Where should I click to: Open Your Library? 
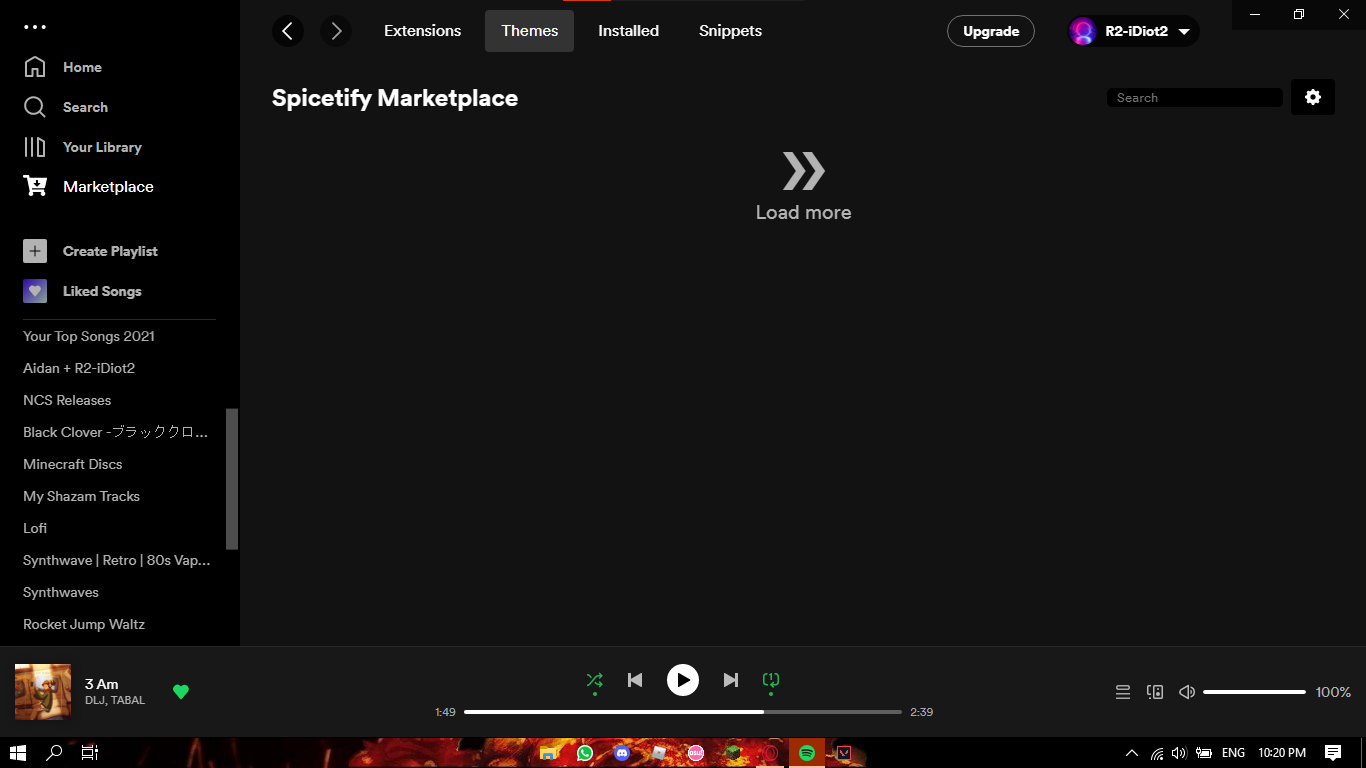83,147
